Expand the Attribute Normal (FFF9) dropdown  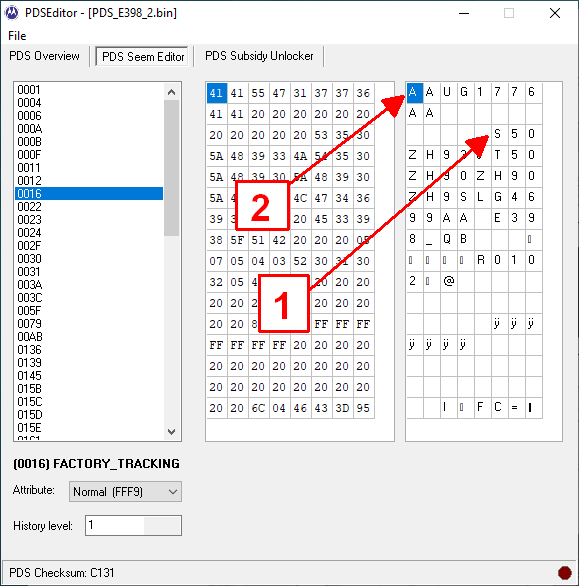coord(125,491)
